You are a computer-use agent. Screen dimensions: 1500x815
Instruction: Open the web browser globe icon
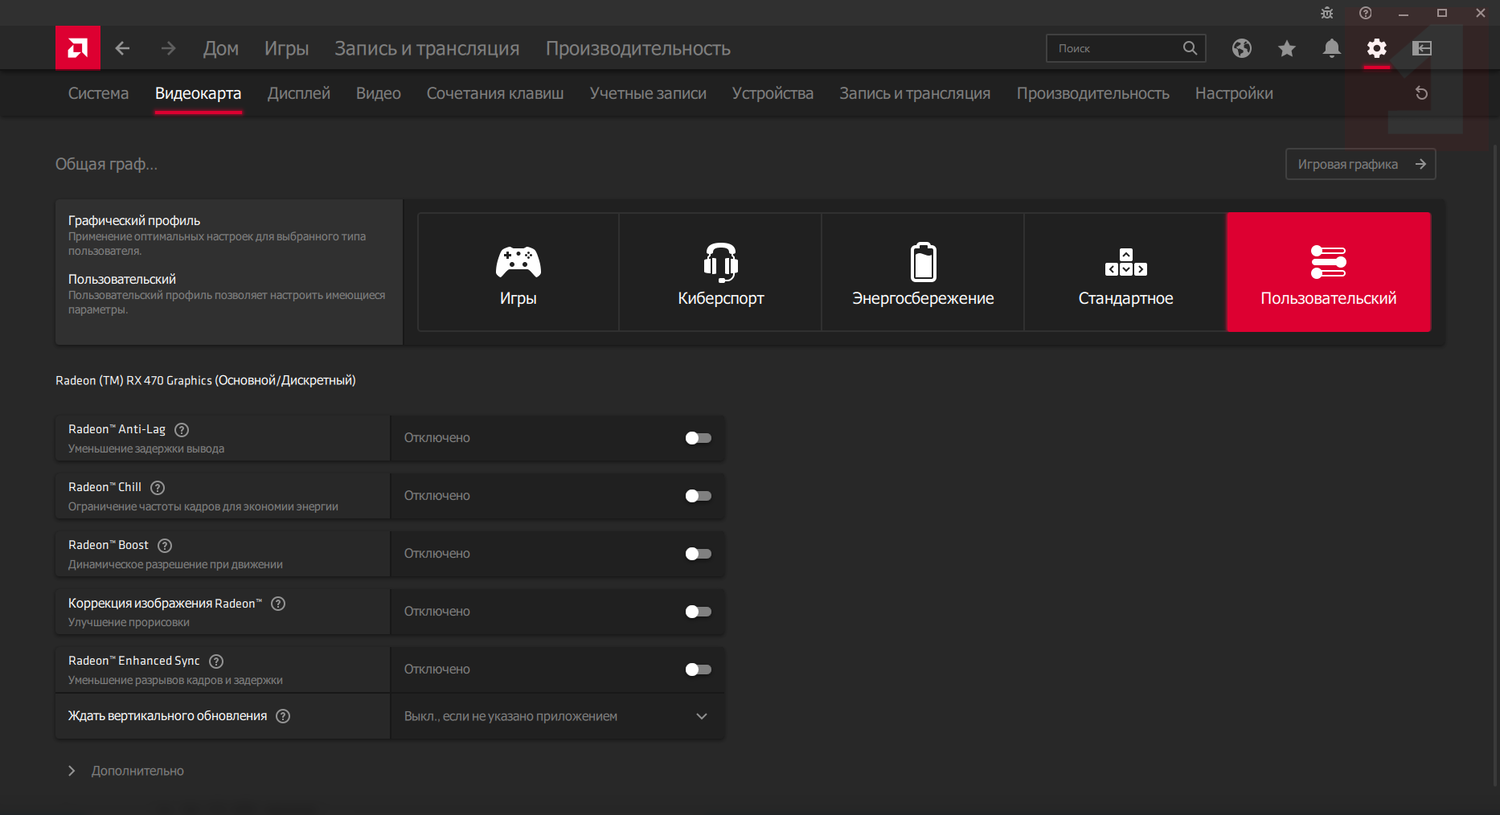[1242, 48]
